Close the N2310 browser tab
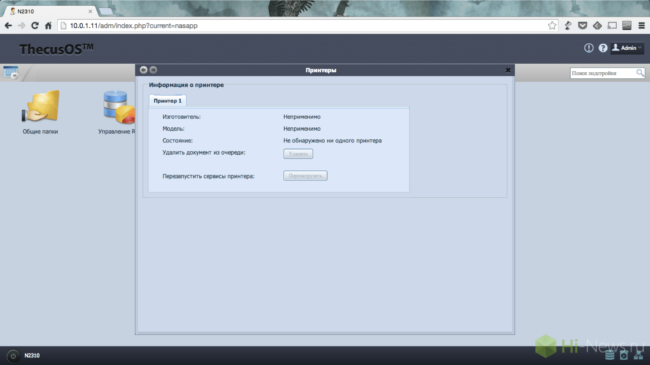Image resolution: width=650 pixels, height=365 pixels. tap(90, 11)
